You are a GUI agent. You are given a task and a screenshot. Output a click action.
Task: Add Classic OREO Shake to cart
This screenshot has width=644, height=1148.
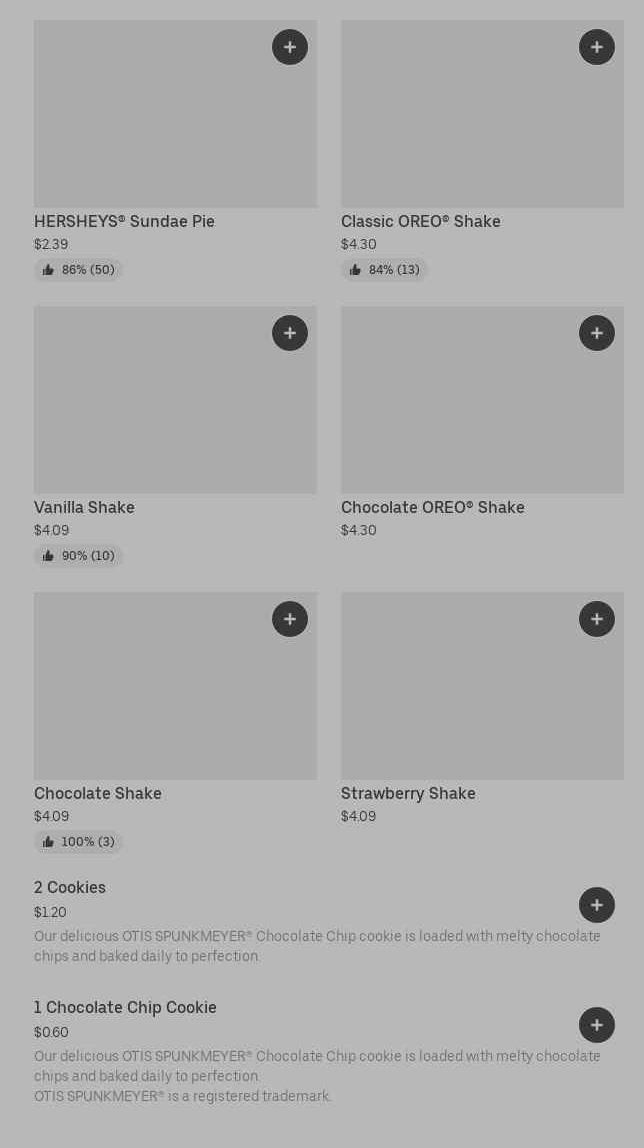[597, 47]
